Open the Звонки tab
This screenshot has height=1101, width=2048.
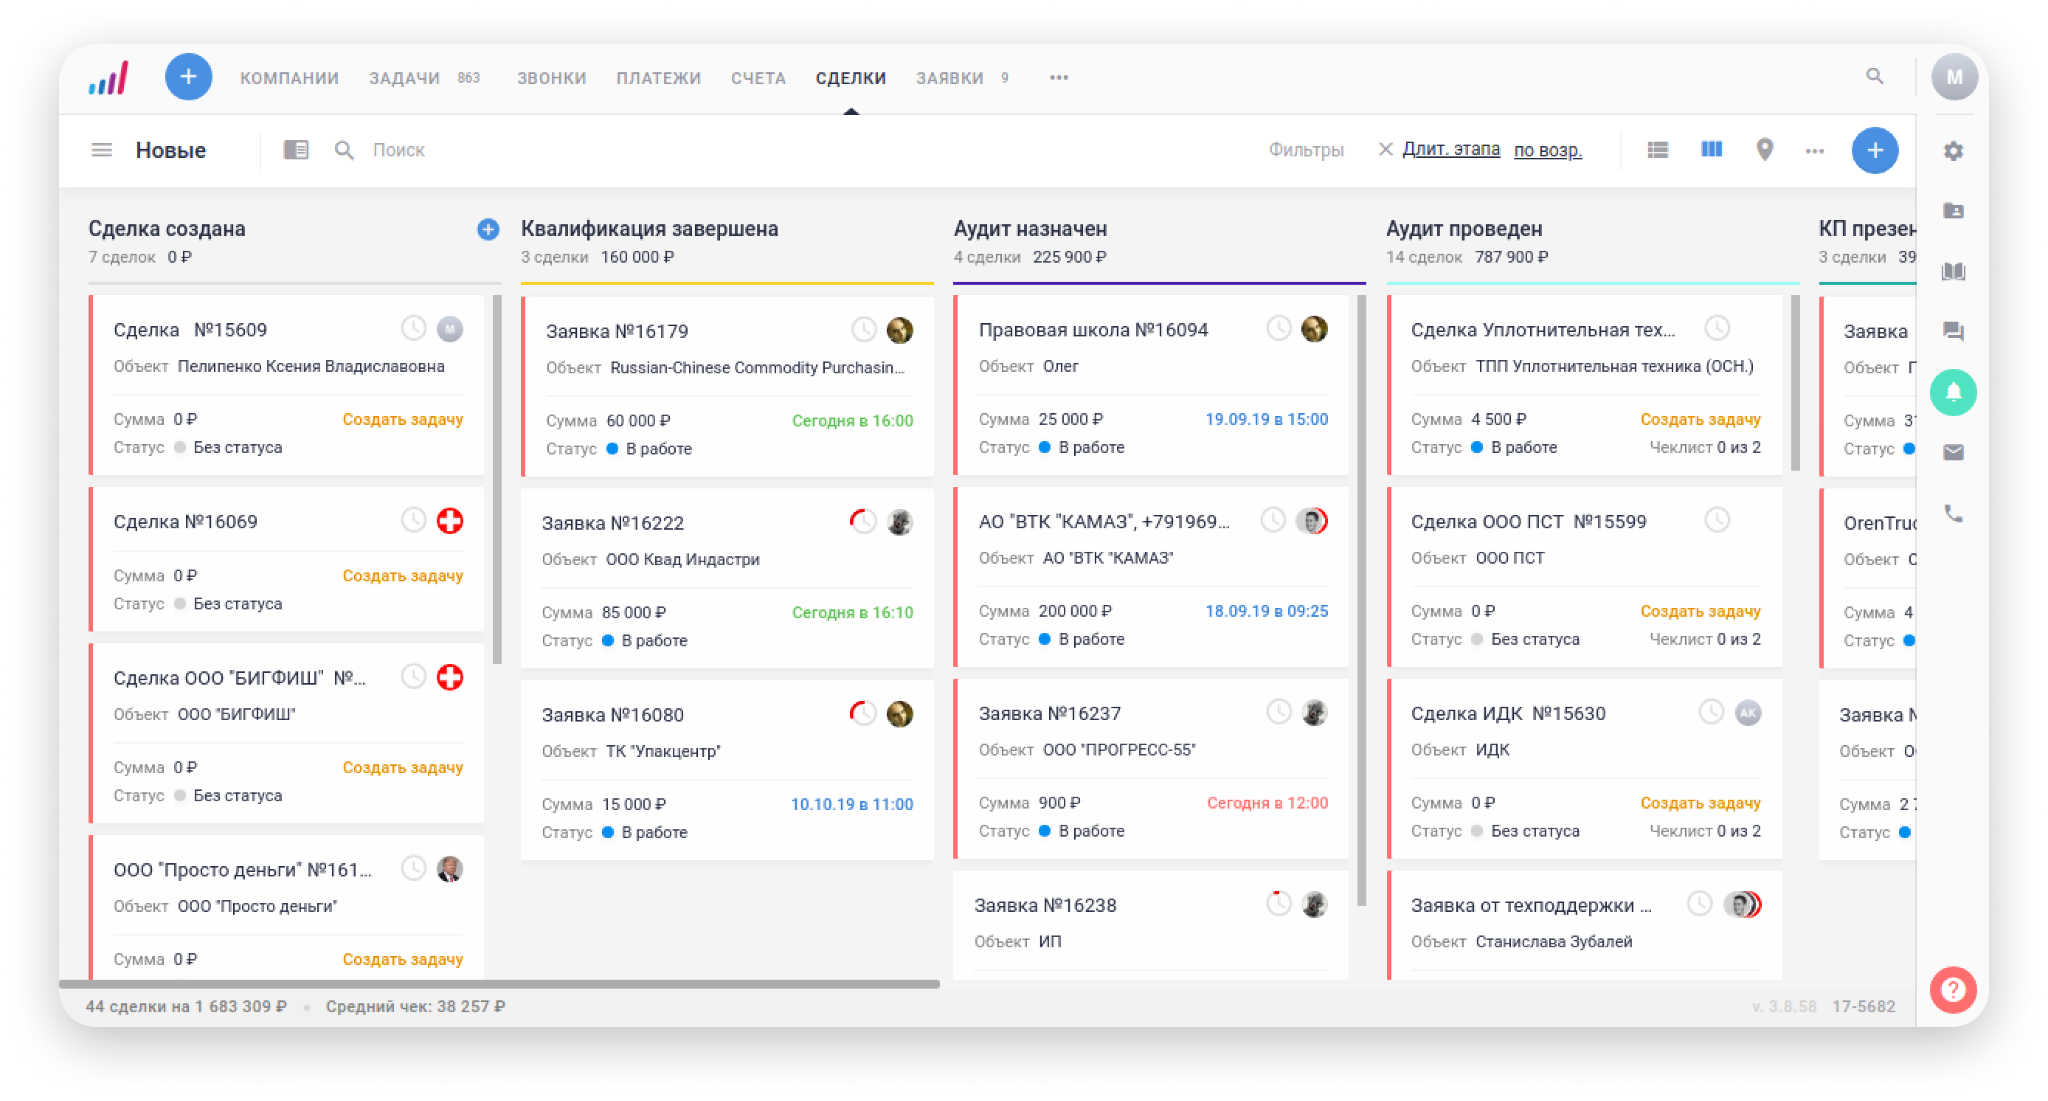point(551,78)
